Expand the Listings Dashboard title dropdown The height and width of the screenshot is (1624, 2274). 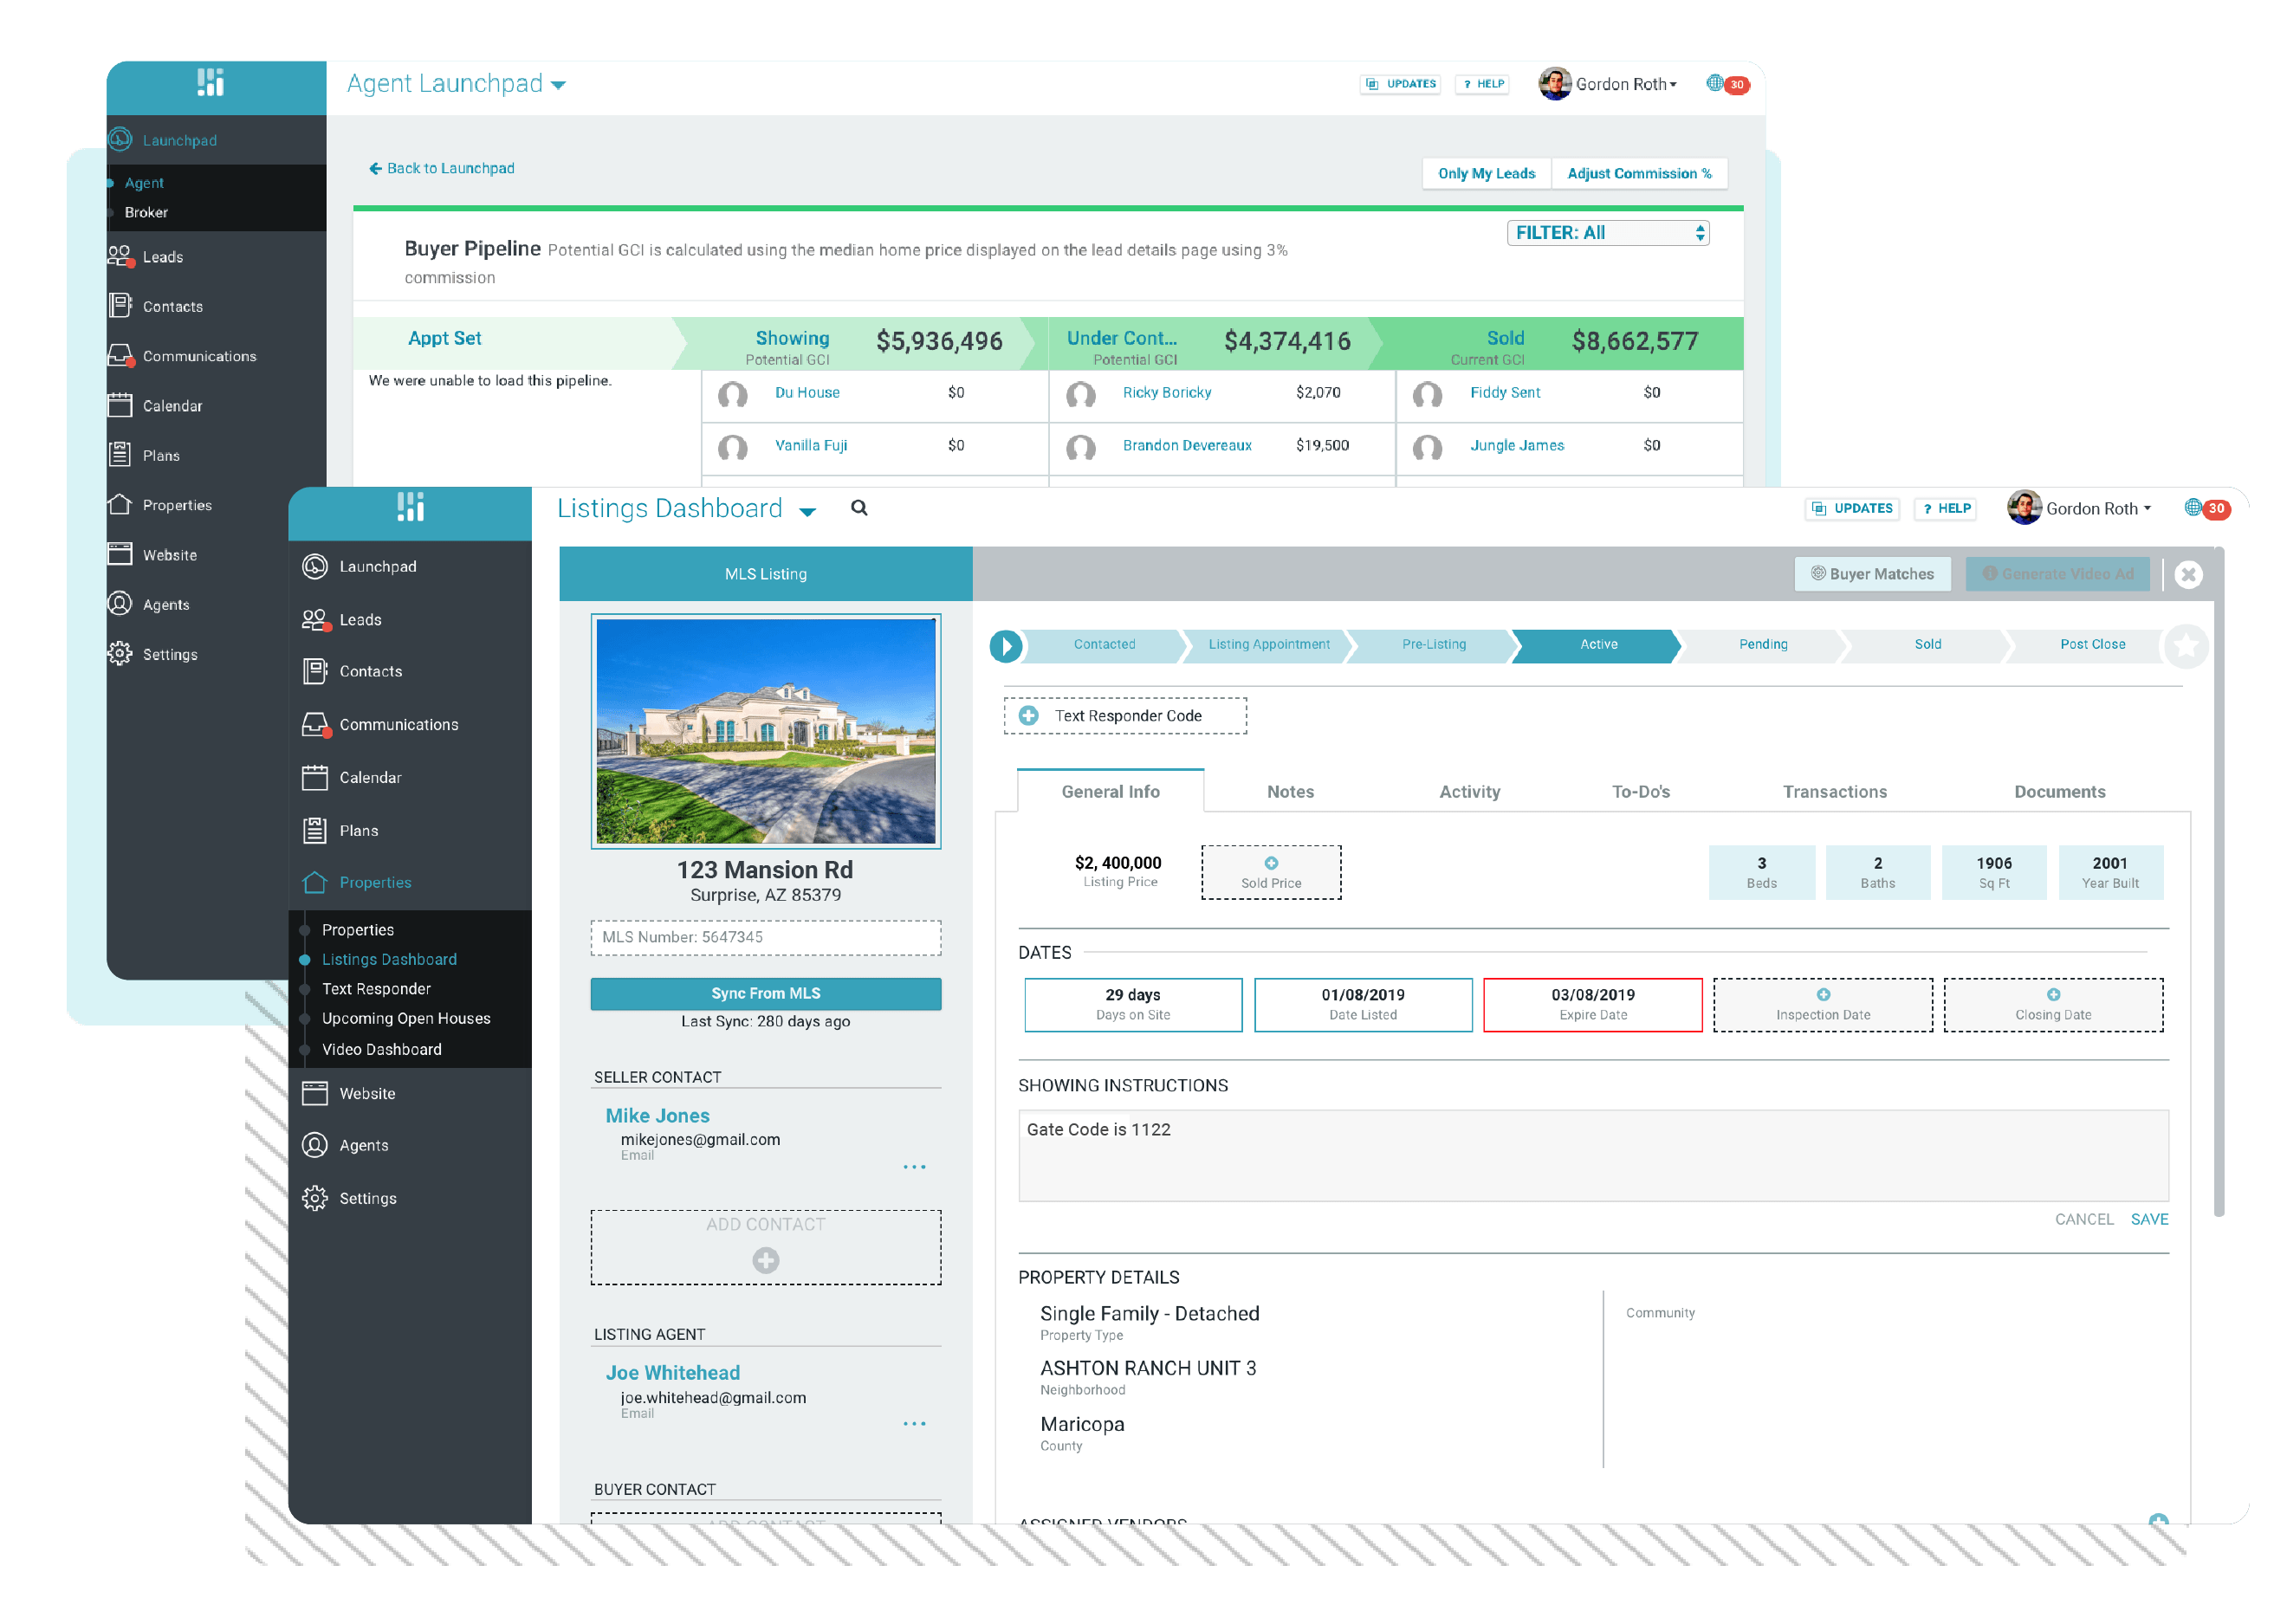(x=808, y=512)
